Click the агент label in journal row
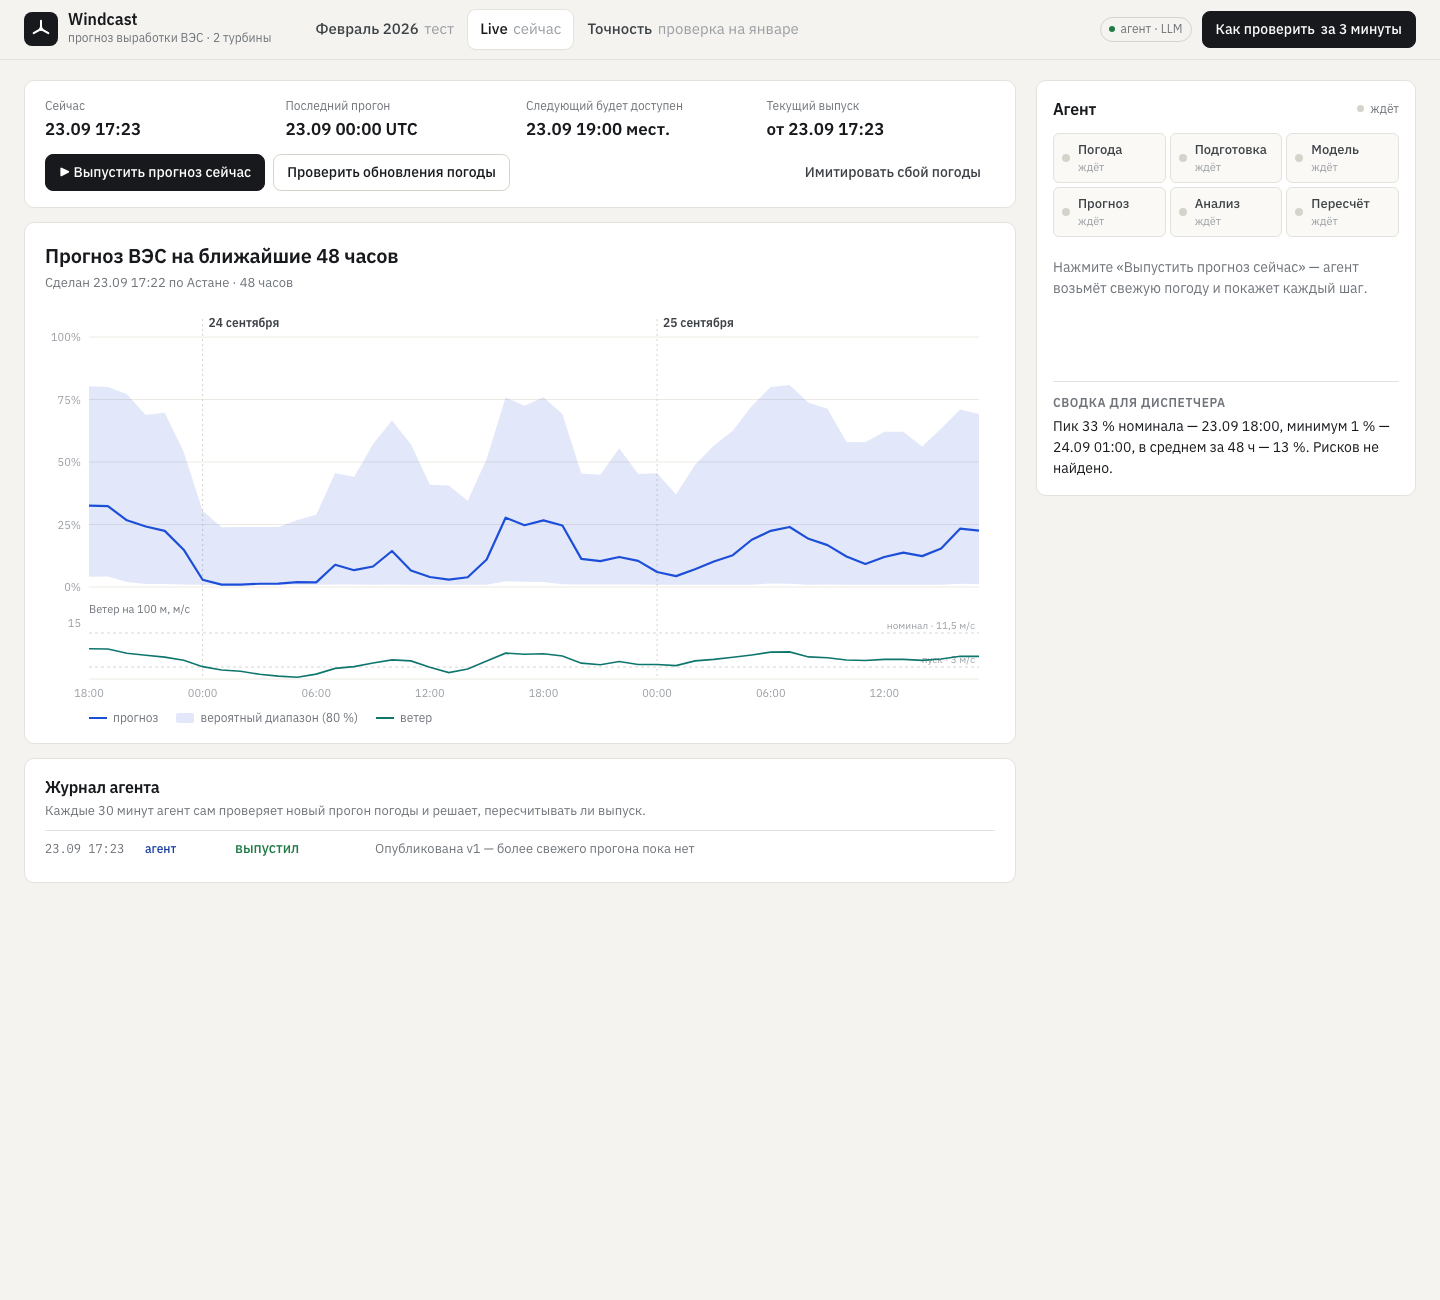The width and height of the screenshot is (1440, 1300). [x=160, y=849]
